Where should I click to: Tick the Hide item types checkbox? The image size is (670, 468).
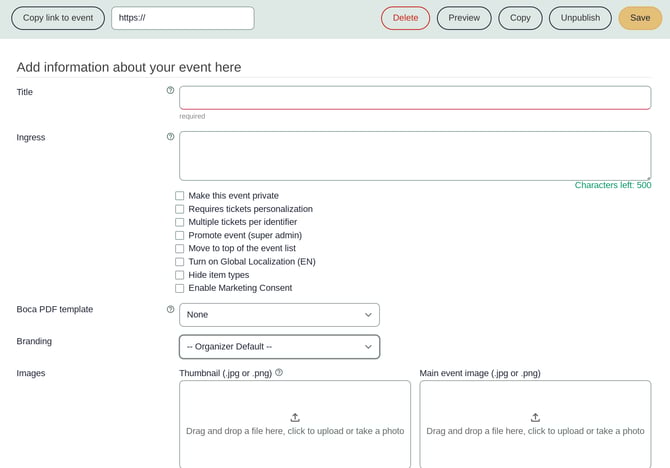[x=180, y=275]
